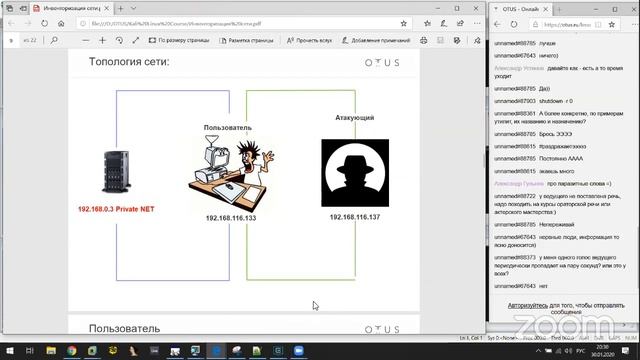Go forward in the PDF browser window

tap(28, 24)
